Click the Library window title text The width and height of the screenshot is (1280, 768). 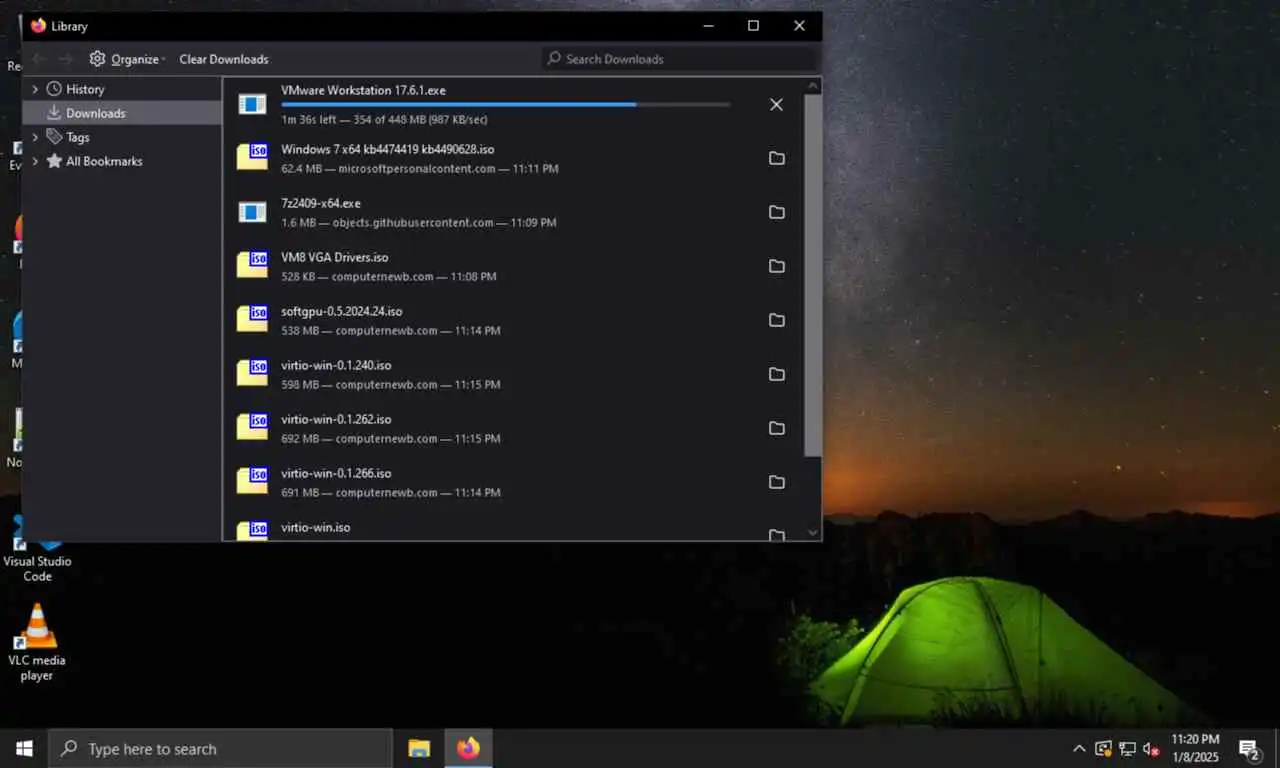(70, 26)
